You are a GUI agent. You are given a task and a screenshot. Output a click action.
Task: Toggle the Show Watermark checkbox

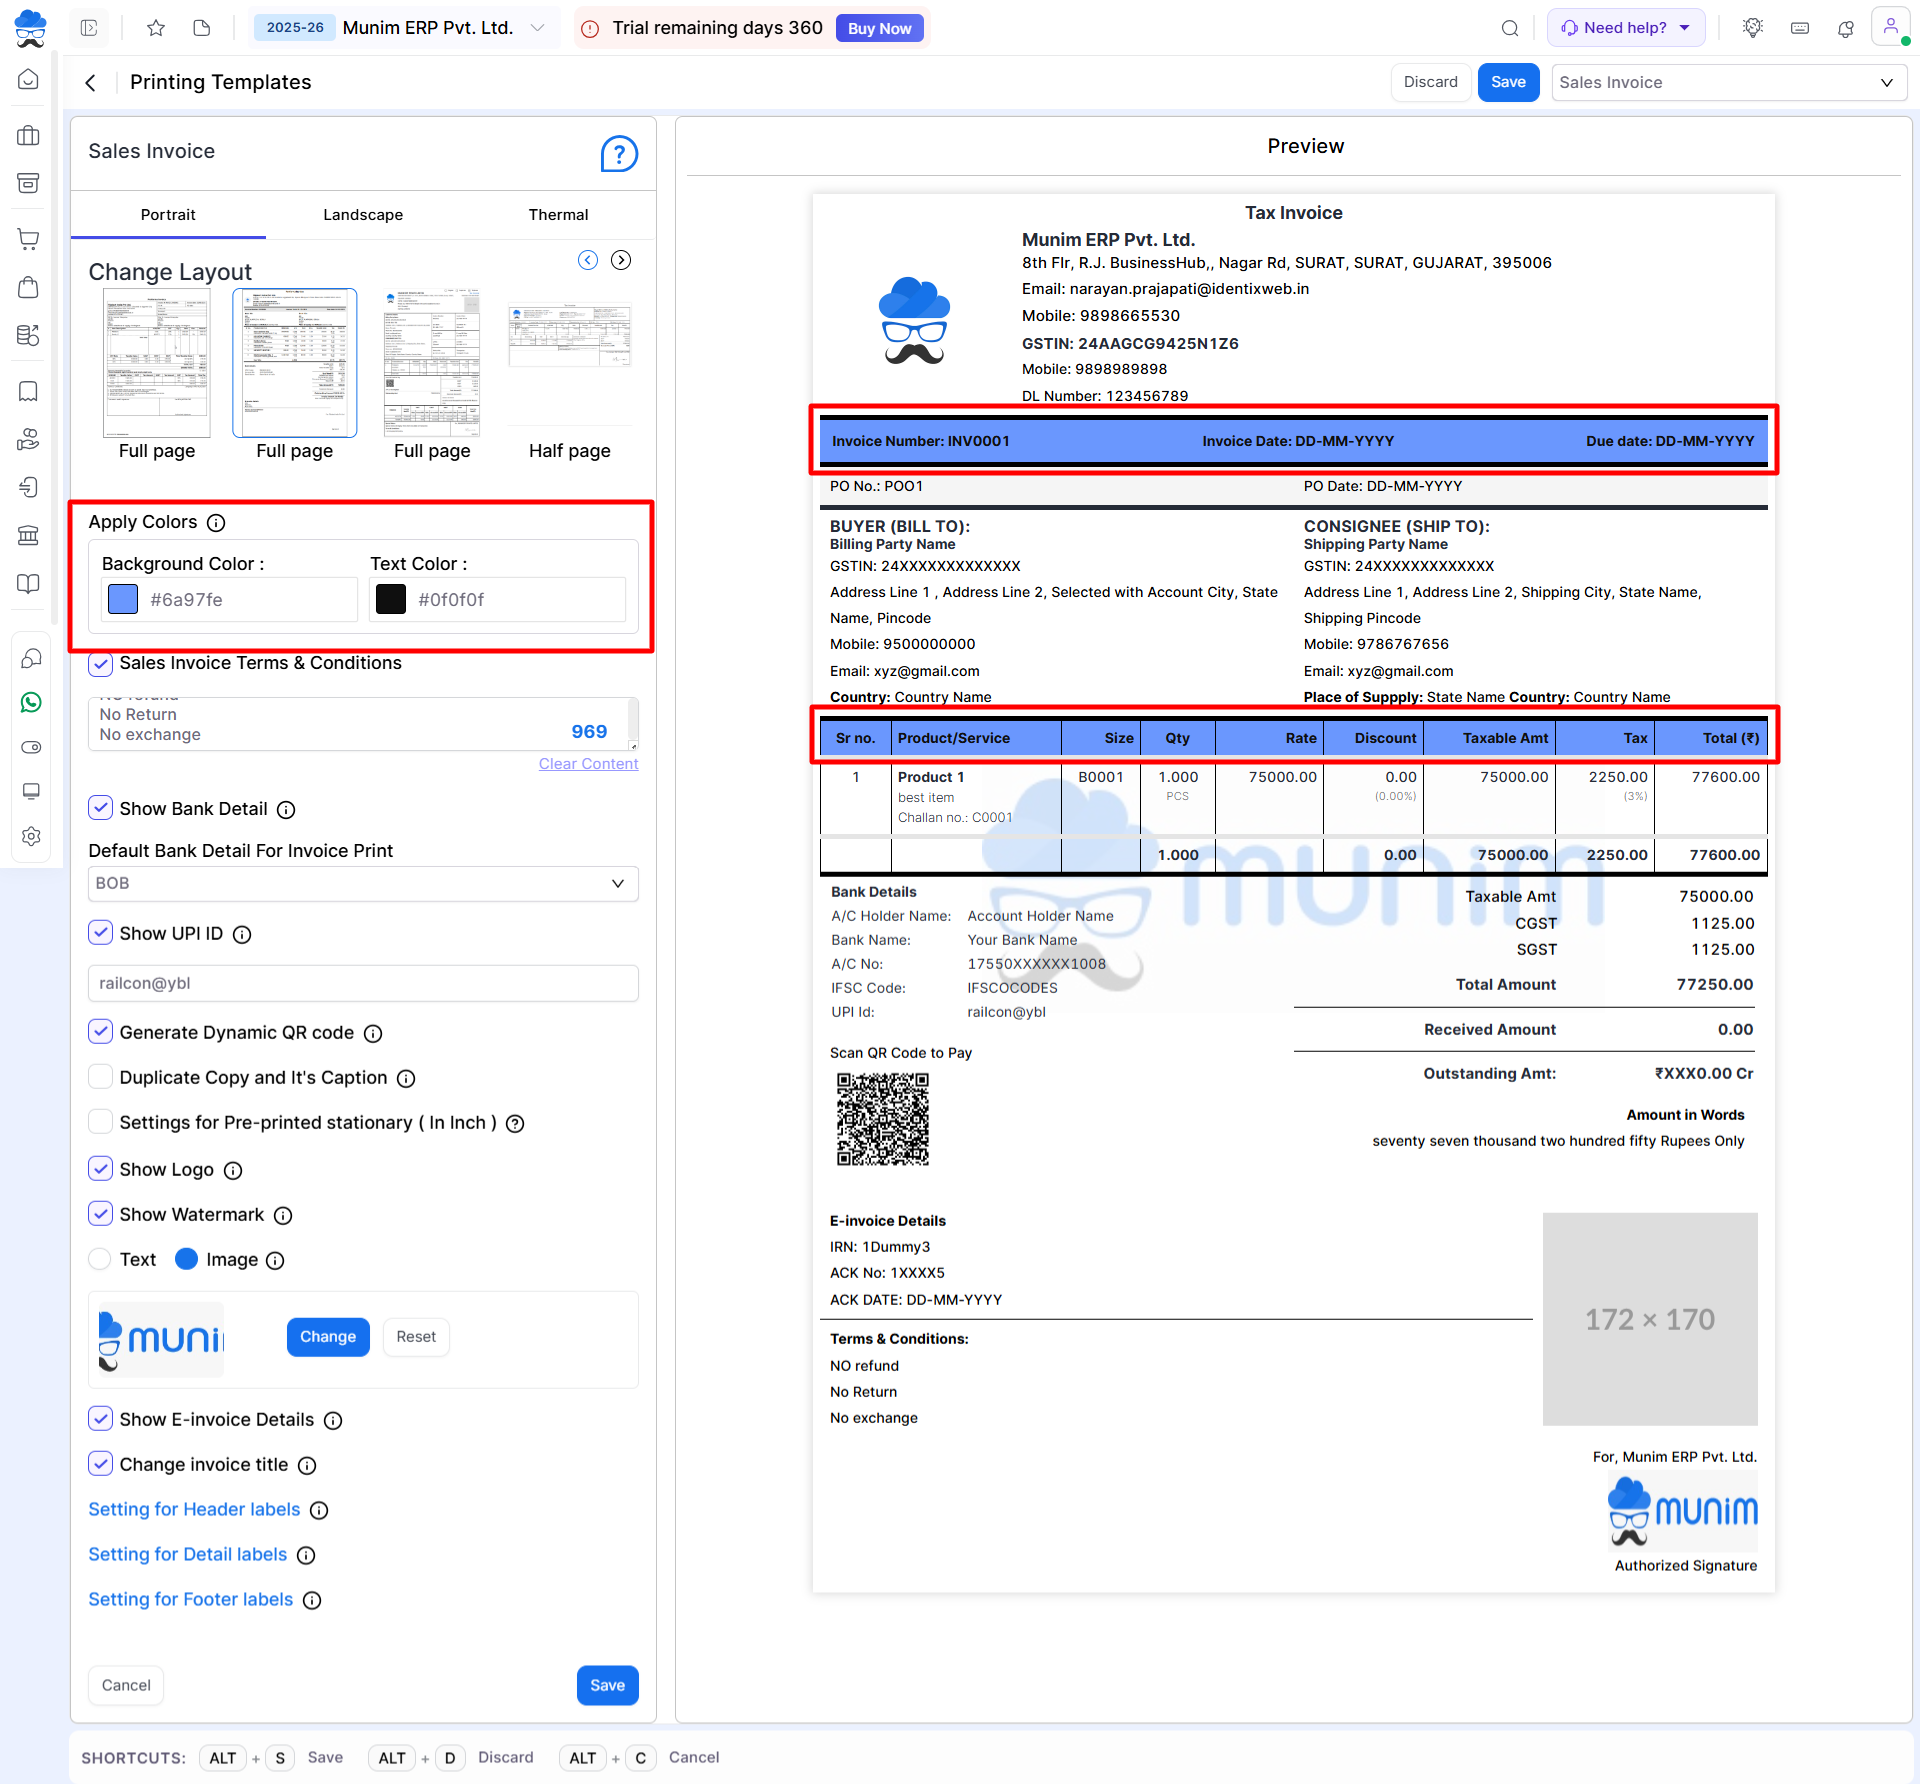100,1214
